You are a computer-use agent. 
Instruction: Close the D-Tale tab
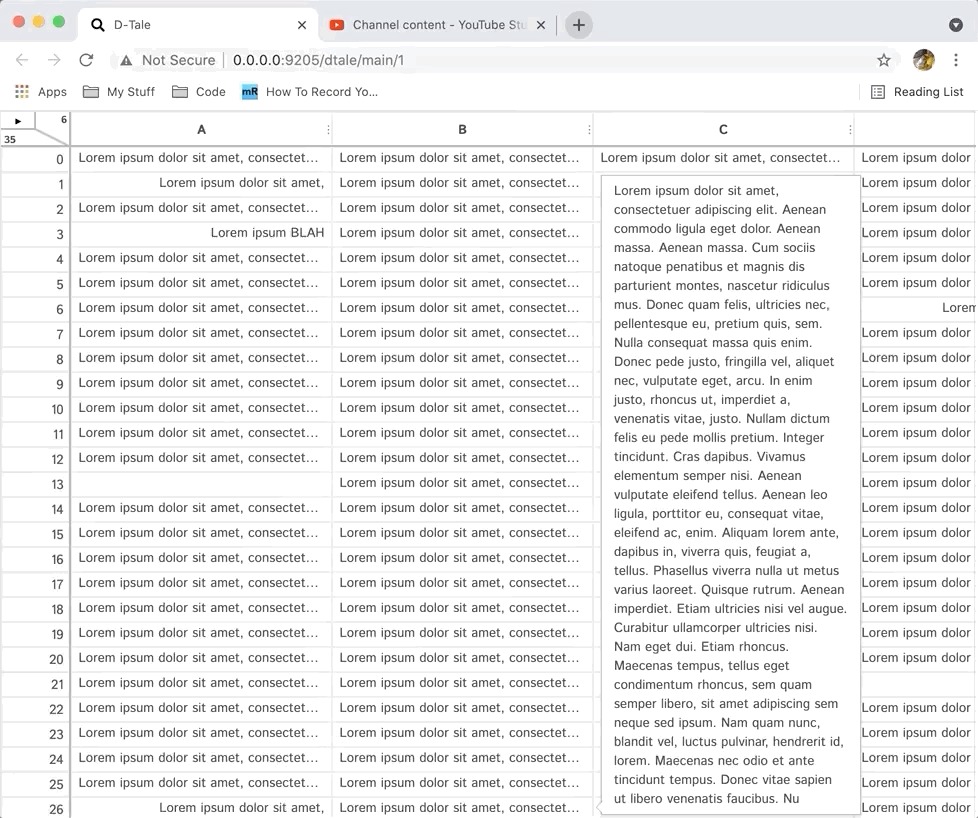pyautogui.click(x=302, y=25)
